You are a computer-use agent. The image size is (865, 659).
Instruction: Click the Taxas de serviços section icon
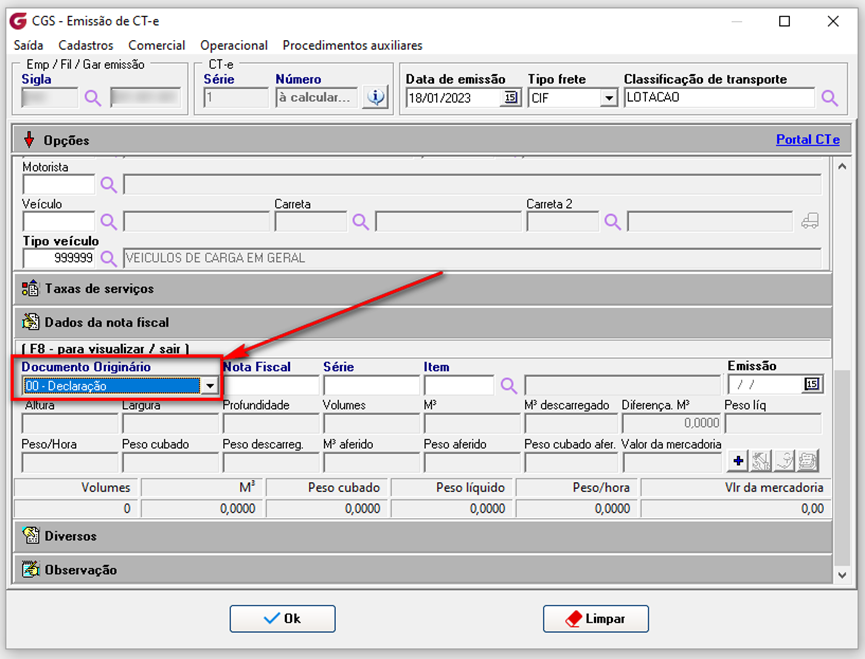(30, 288)
